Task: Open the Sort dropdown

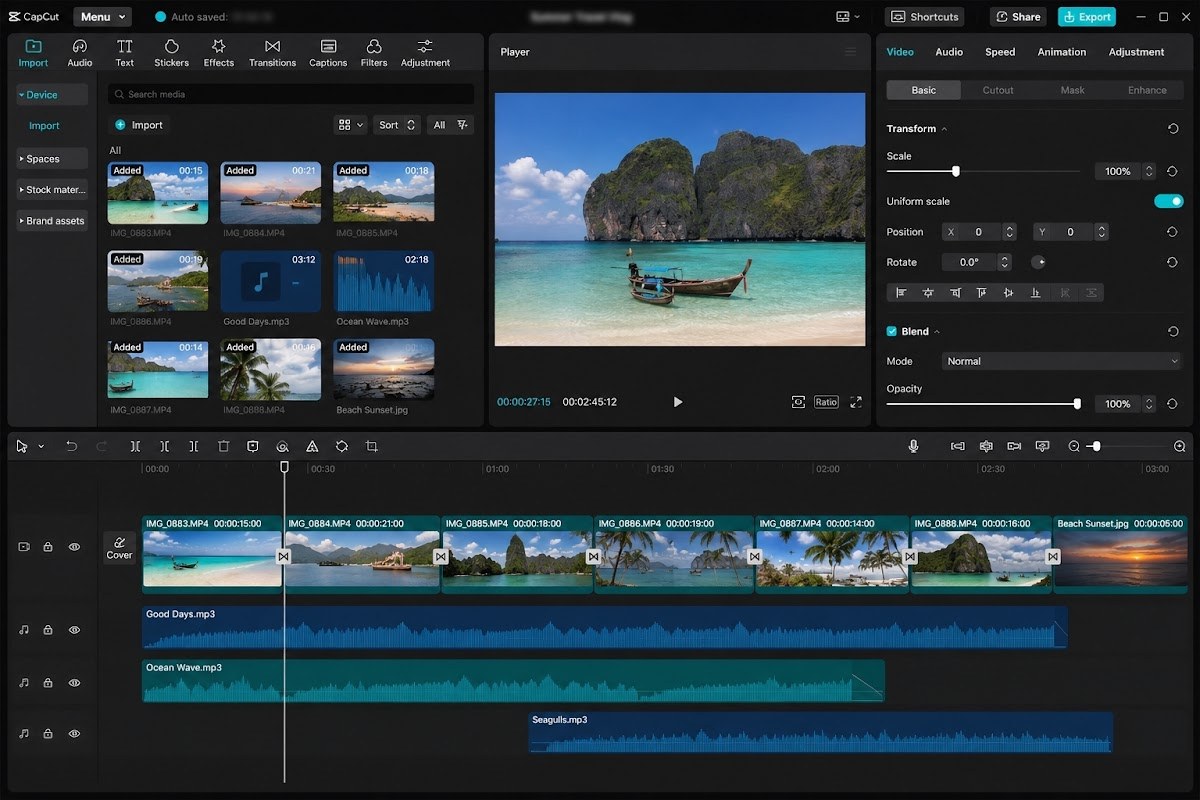Action: [397, 125]
